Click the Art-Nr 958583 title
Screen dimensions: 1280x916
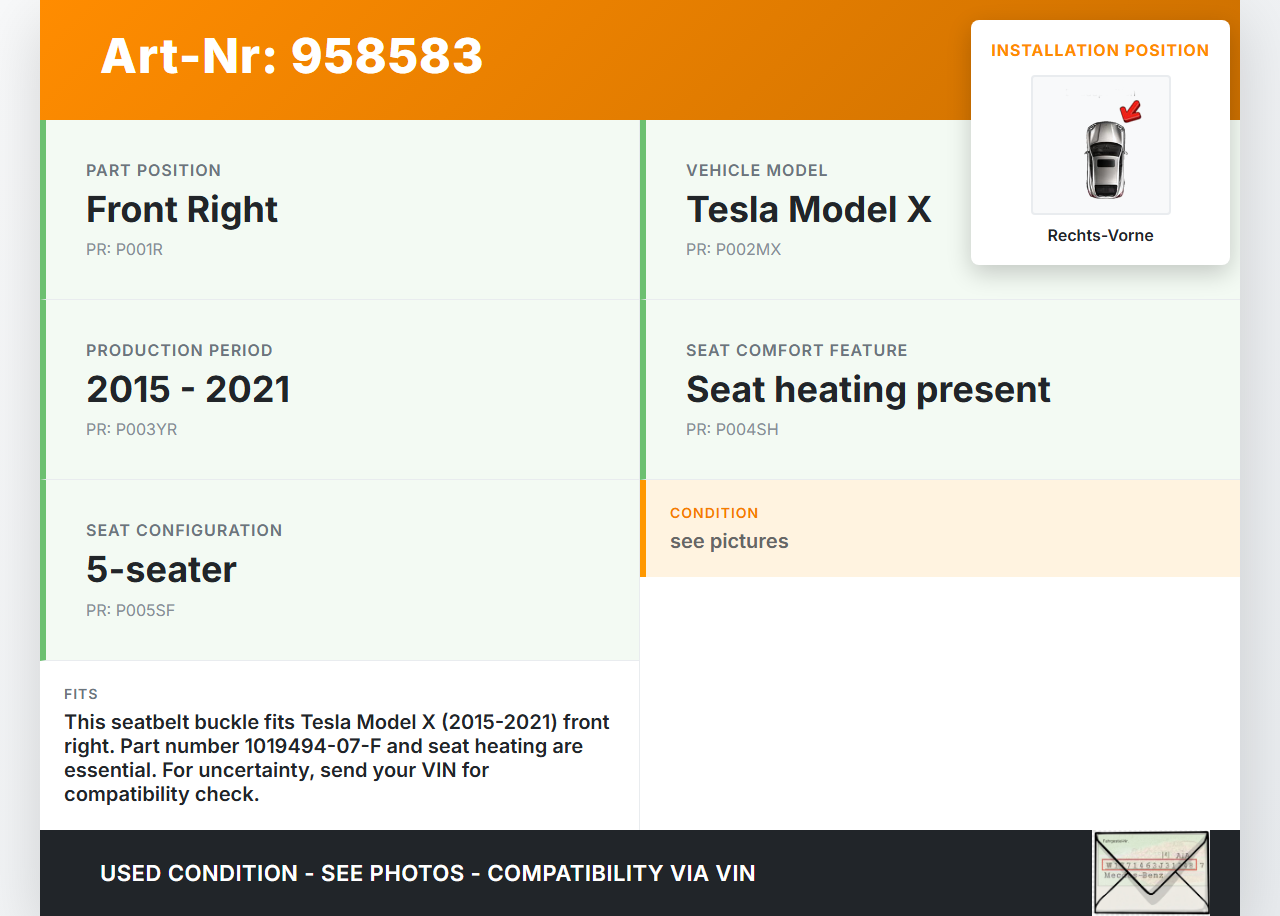tap(292, 56)
